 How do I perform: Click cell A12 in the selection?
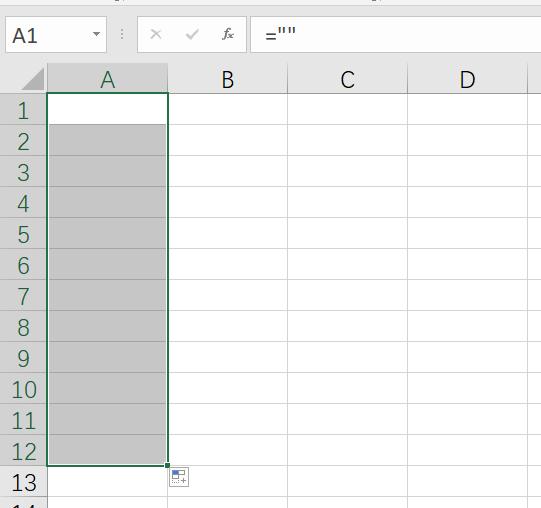108,450
